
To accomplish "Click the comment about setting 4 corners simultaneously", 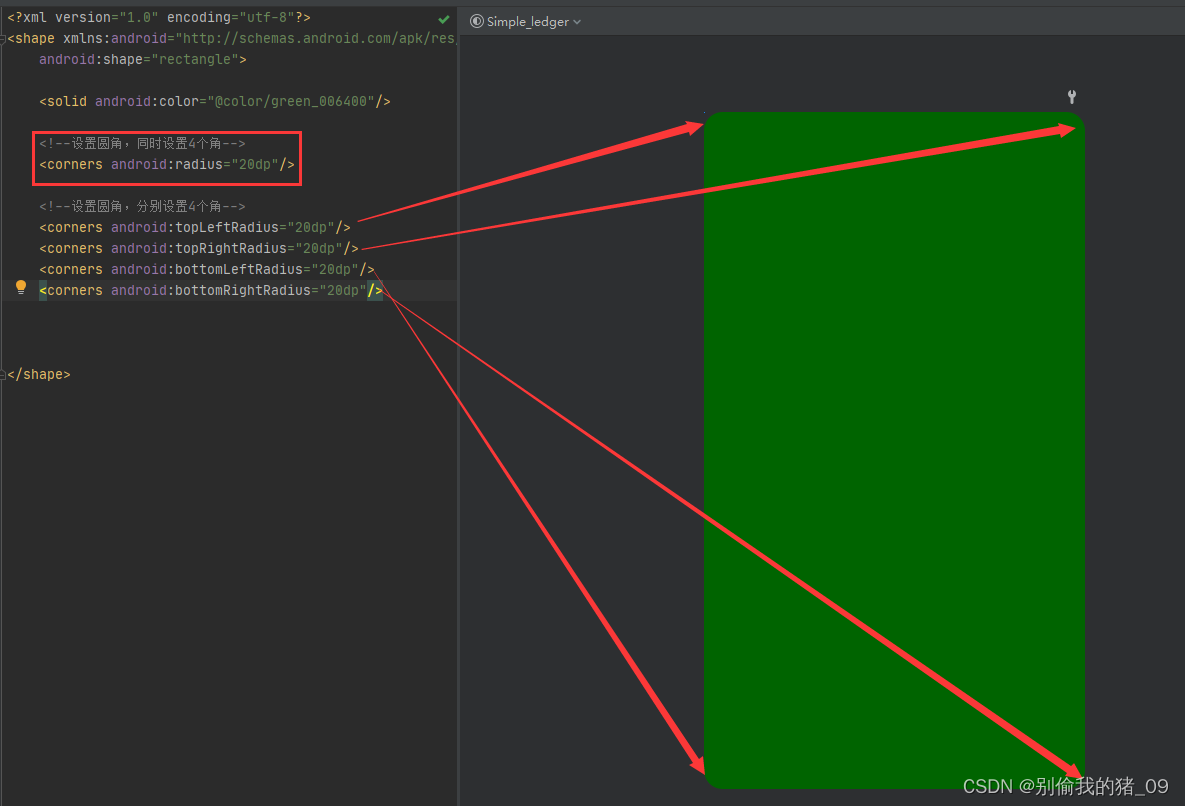I will 142,144.
